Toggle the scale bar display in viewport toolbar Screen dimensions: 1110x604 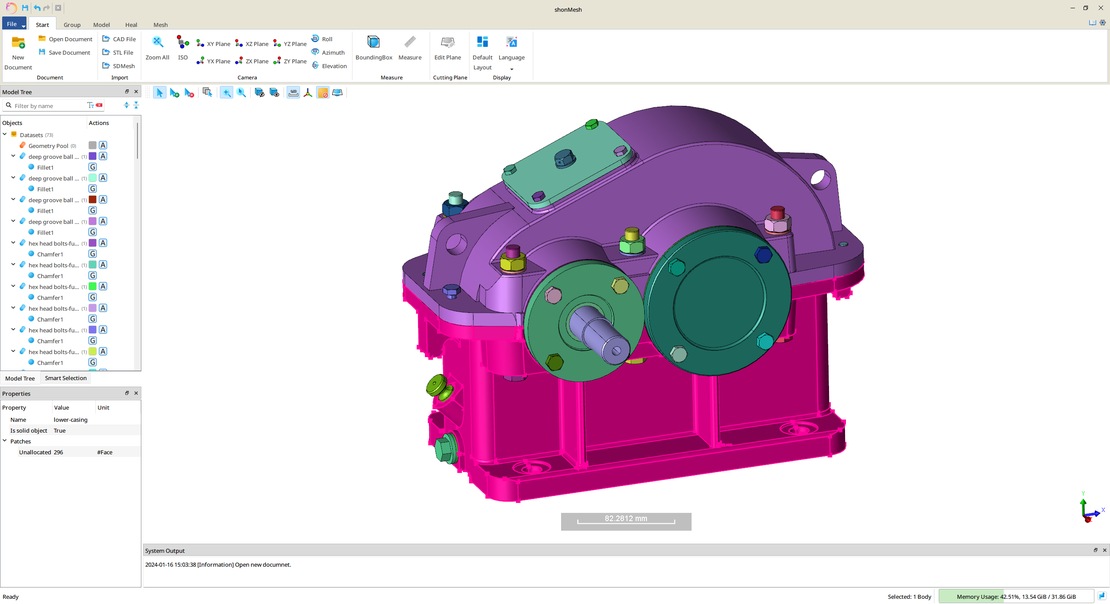click(293, 92)
